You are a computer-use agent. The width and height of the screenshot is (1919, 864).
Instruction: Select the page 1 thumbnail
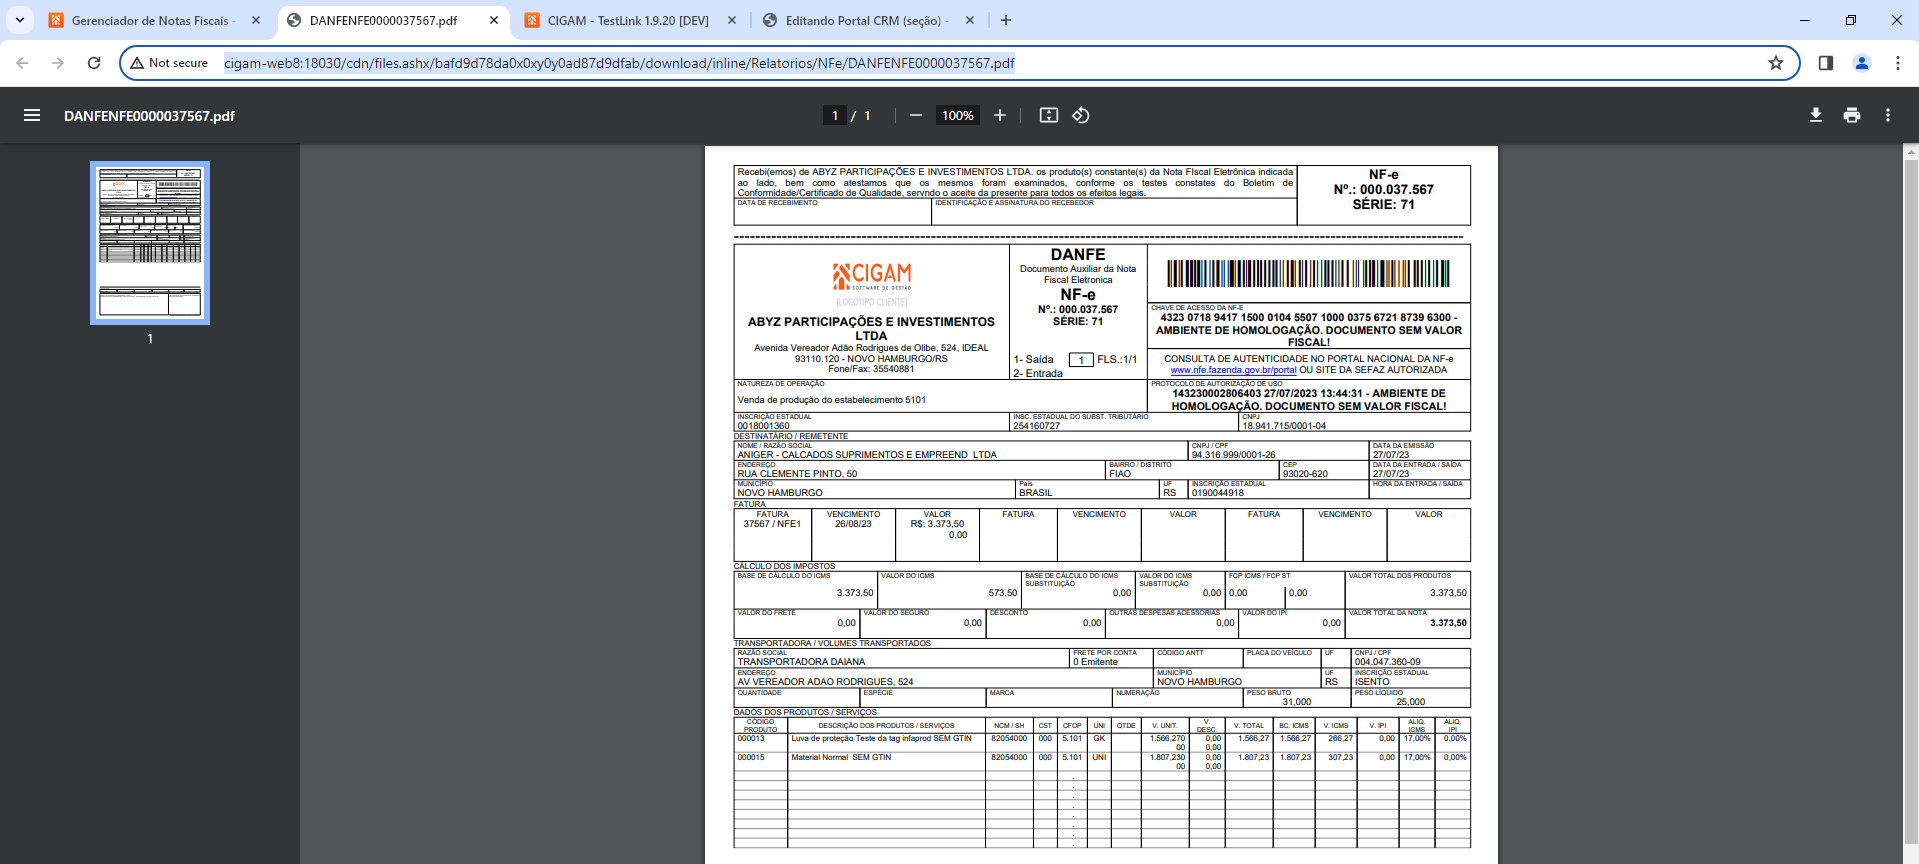coord(150,243)
